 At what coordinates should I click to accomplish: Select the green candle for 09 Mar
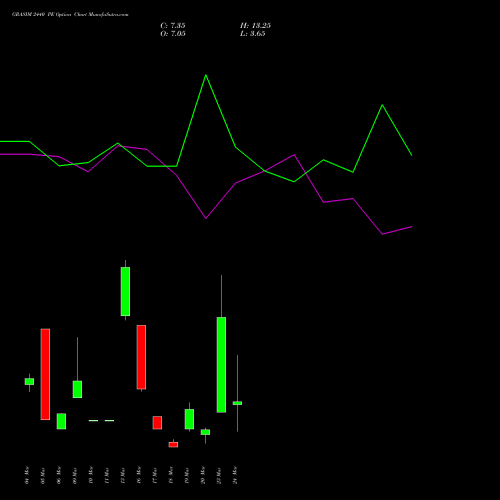pyautogui.click(x=77, y=389)
